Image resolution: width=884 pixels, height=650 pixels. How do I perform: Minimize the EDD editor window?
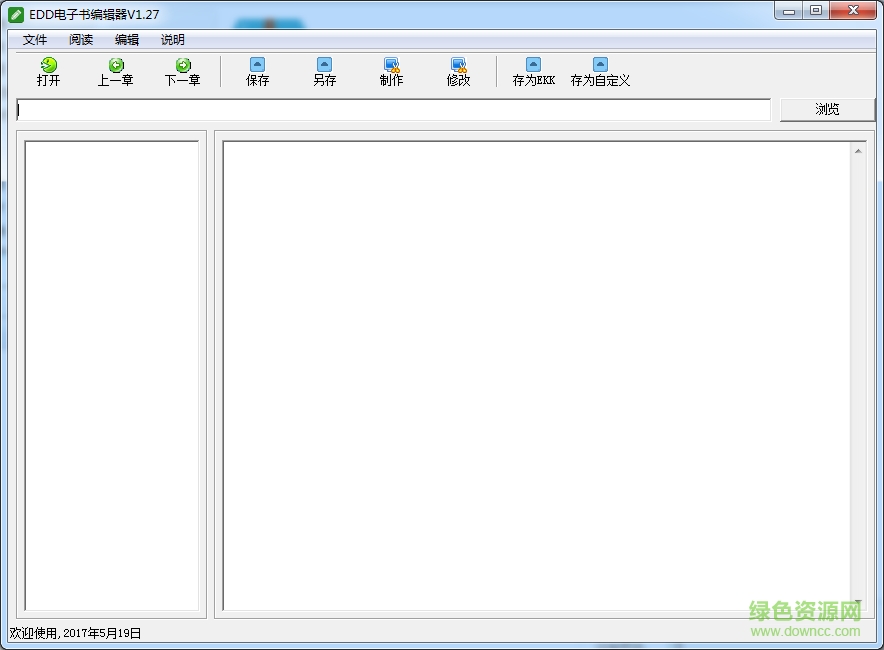point(789,11)
